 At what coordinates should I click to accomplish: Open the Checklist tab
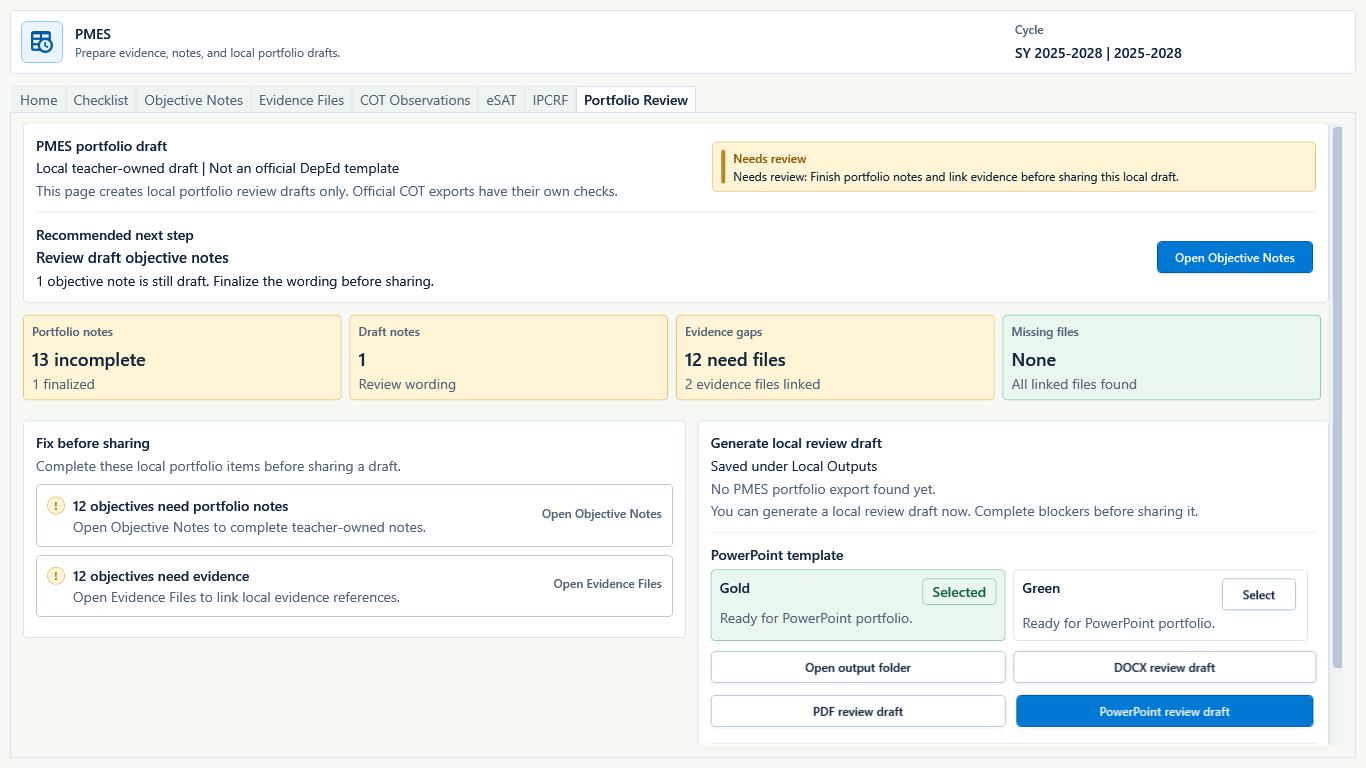point(101,100)
